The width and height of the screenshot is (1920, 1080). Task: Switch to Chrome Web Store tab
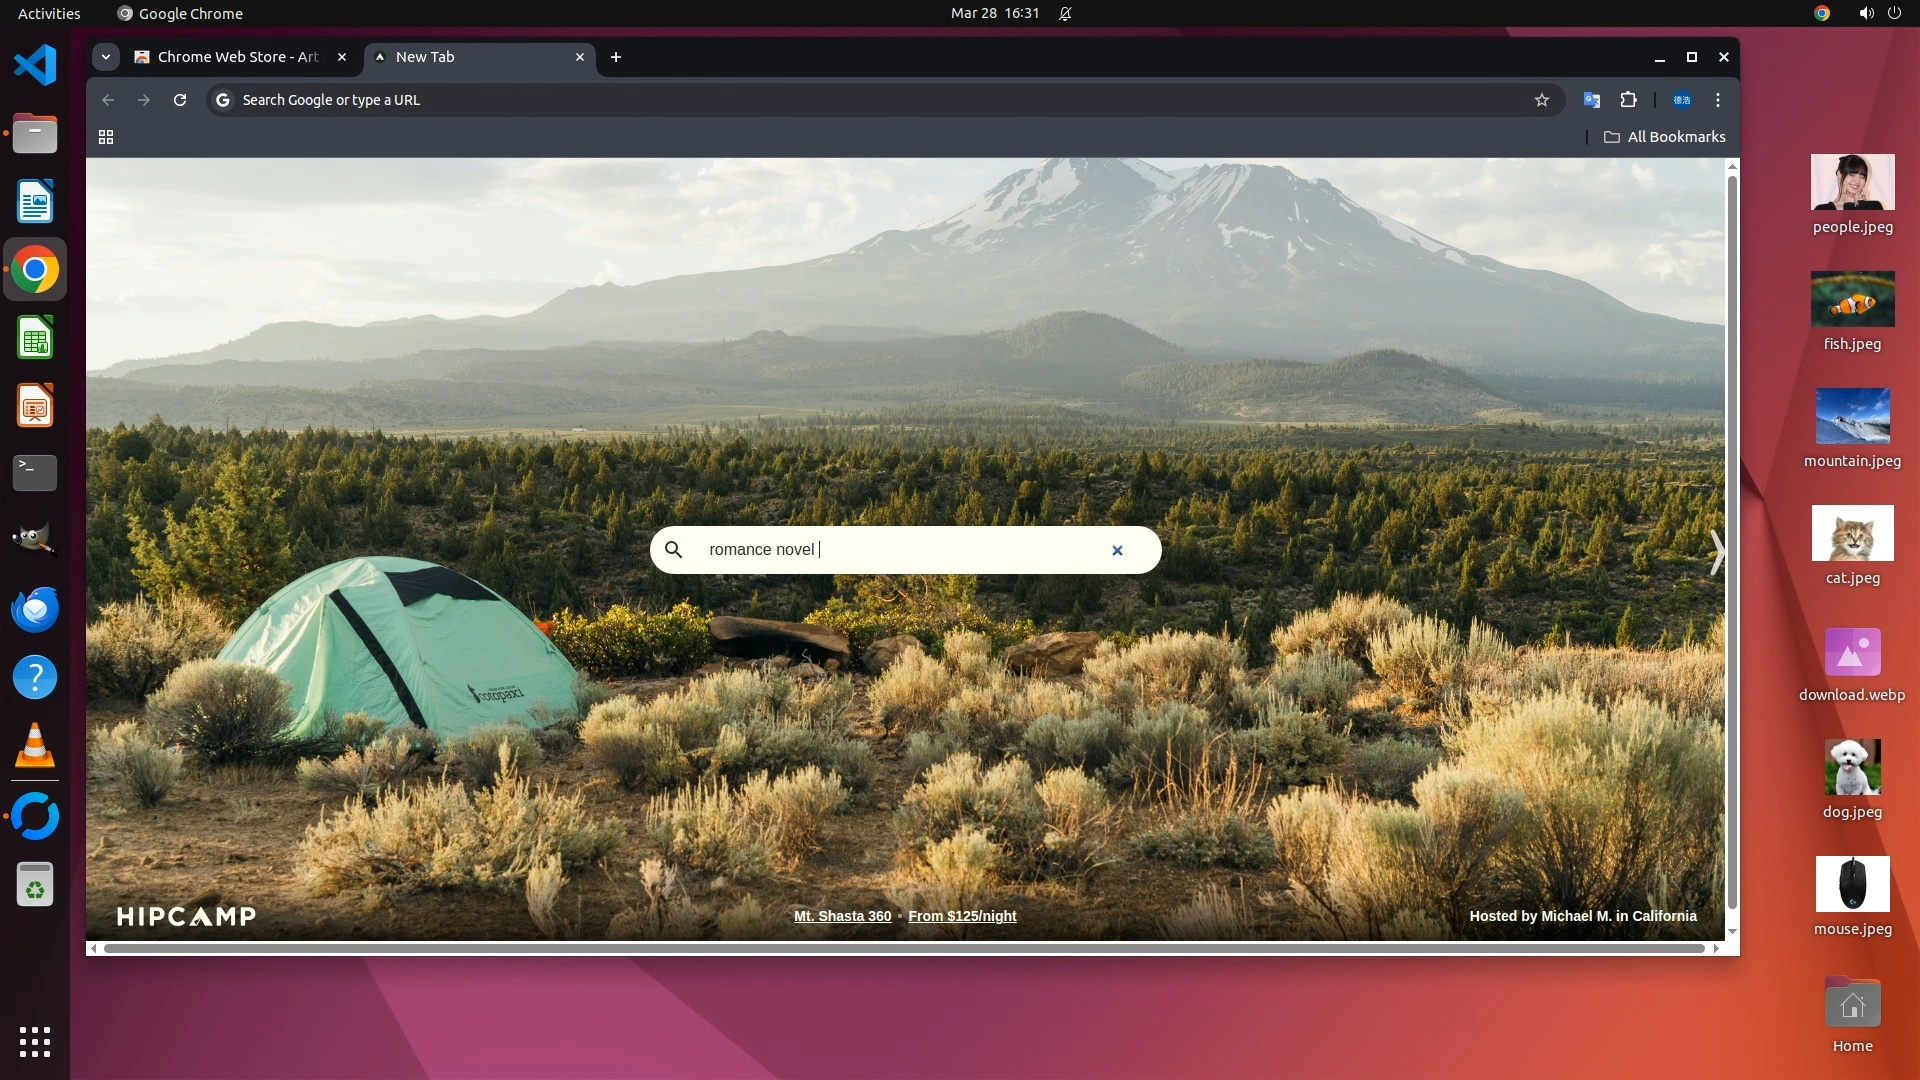(238, 57)
